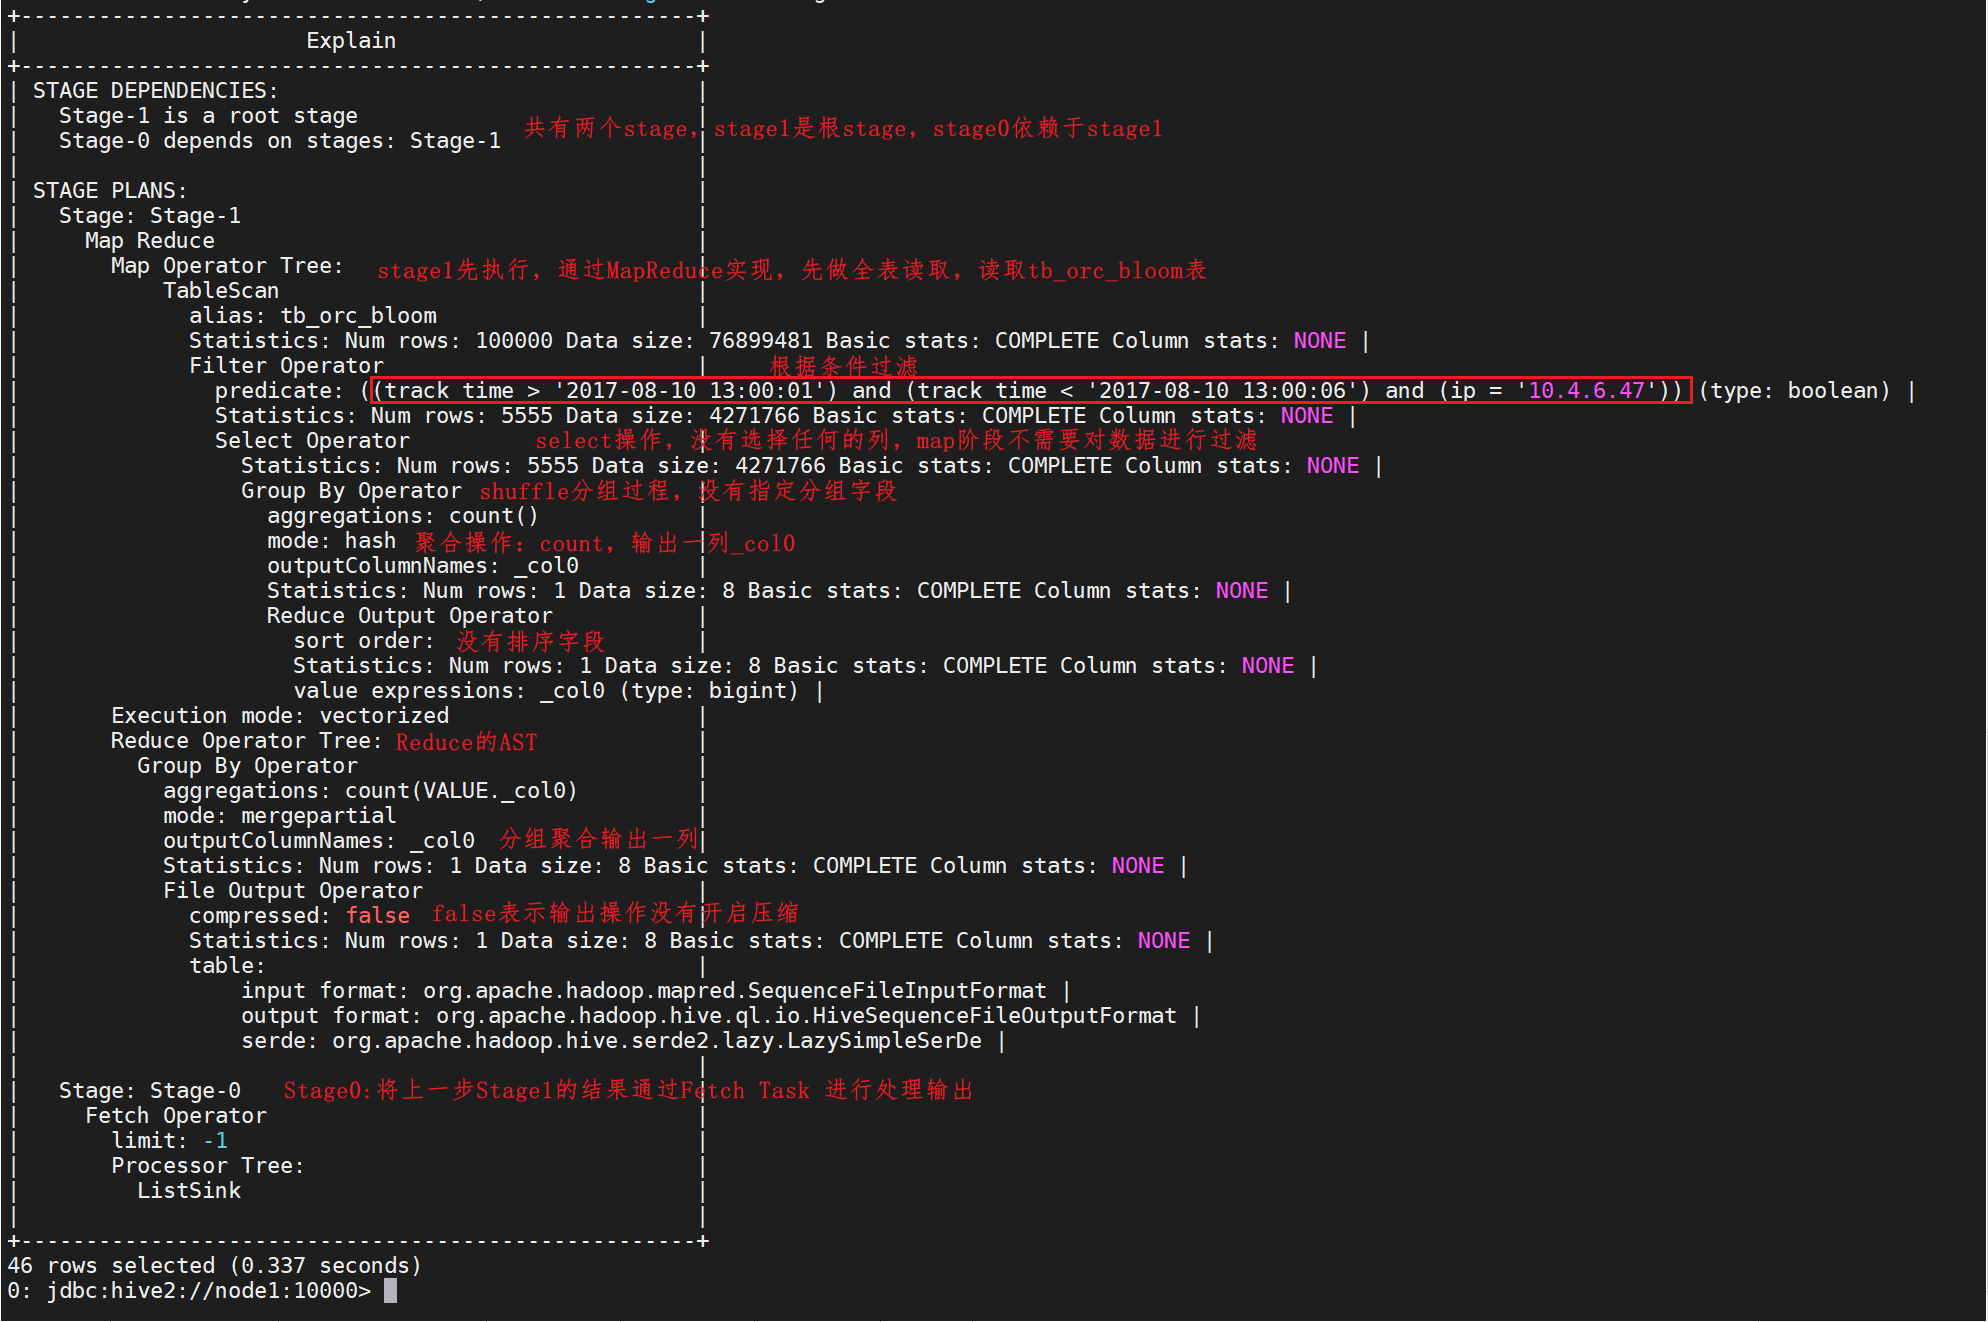The width and height of the screenshot is (1988, 1322).
Task: Click the 'Explain' column header text
Action: (x=351, y=41)
